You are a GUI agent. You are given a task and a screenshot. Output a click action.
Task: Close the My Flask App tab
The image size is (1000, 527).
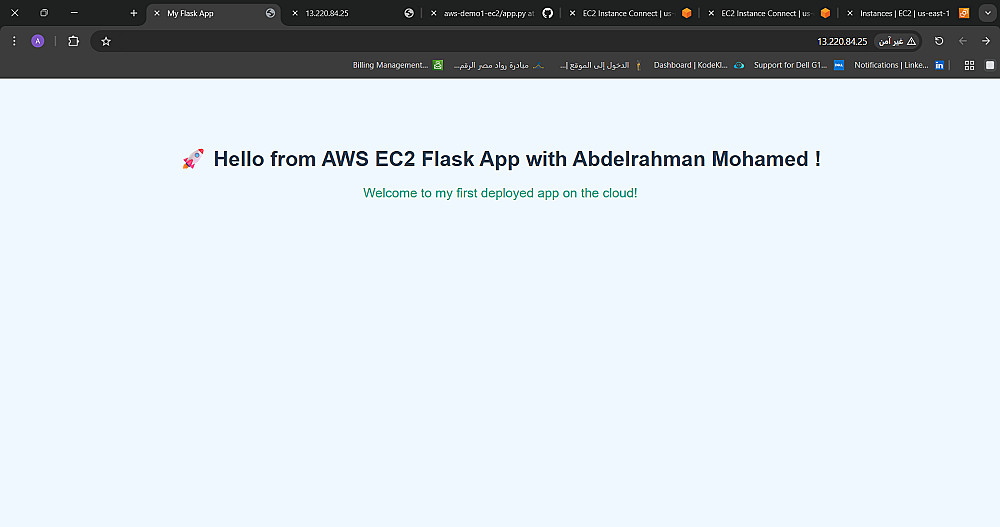(156, 13)
